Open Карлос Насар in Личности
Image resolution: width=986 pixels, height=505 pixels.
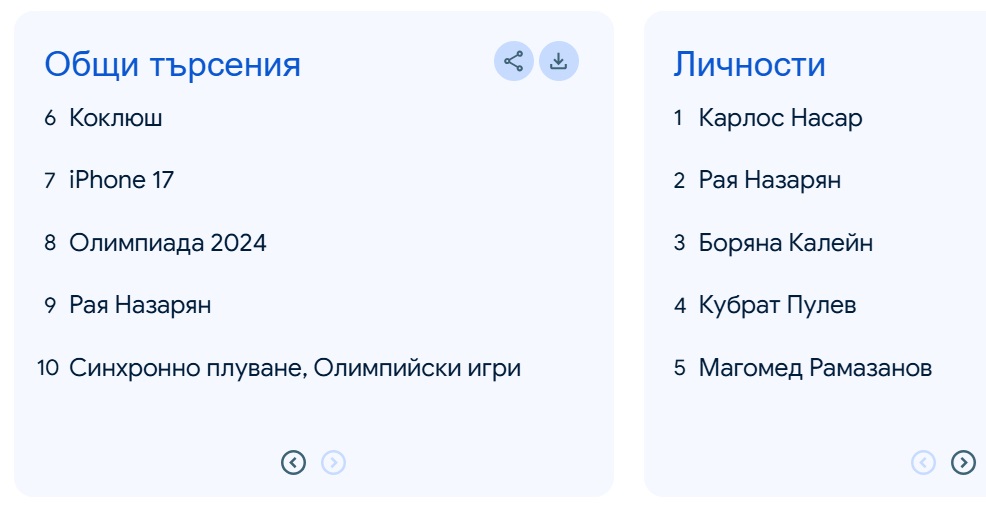[780, 118]
